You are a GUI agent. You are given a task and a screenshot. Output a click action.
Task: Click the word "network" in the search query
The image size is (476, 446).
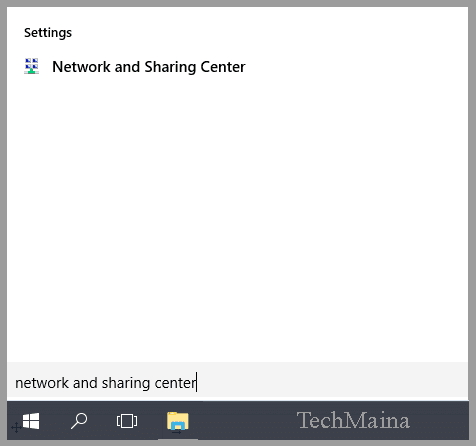[x=42, y=383]
